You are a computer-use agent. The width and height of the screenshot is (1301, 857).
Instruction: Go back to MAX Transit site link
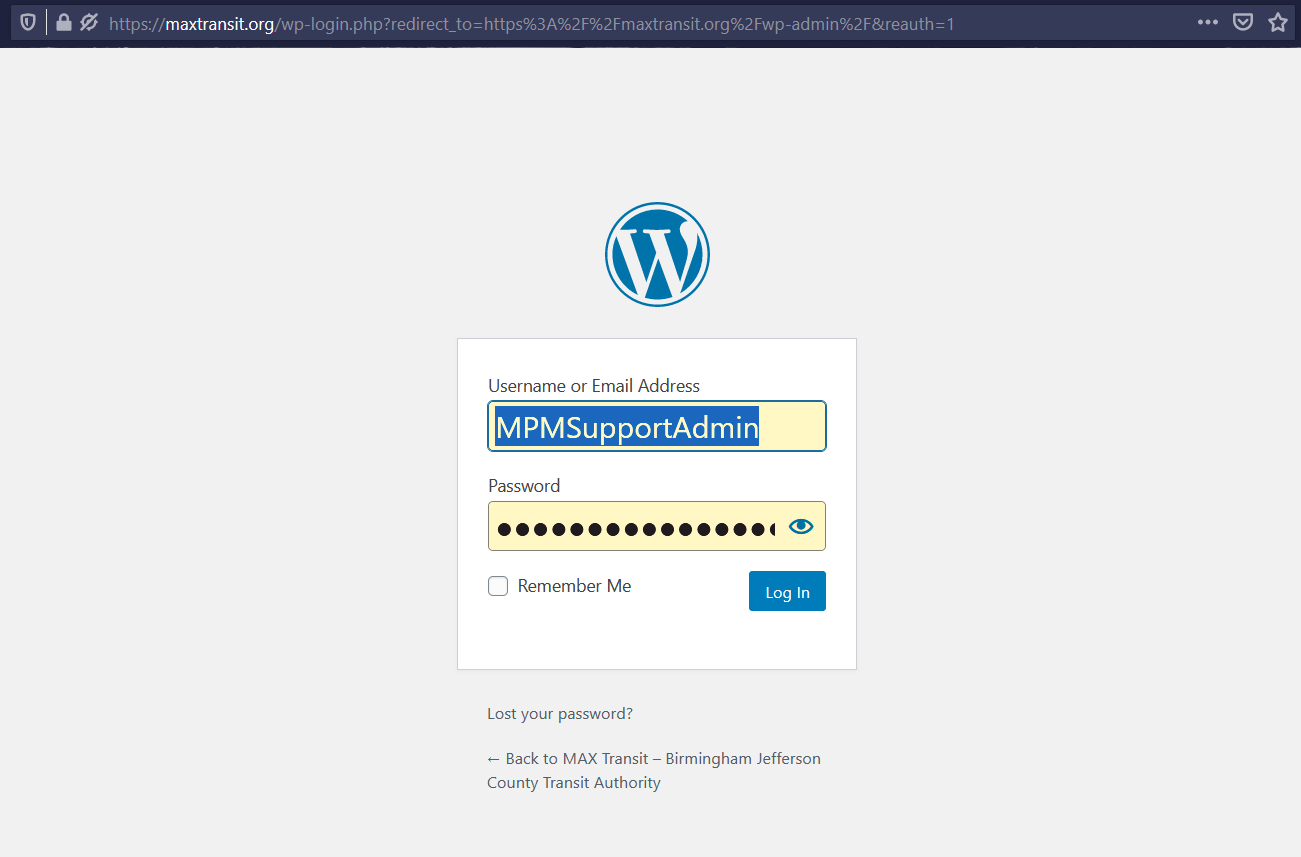tap(654, 771)
